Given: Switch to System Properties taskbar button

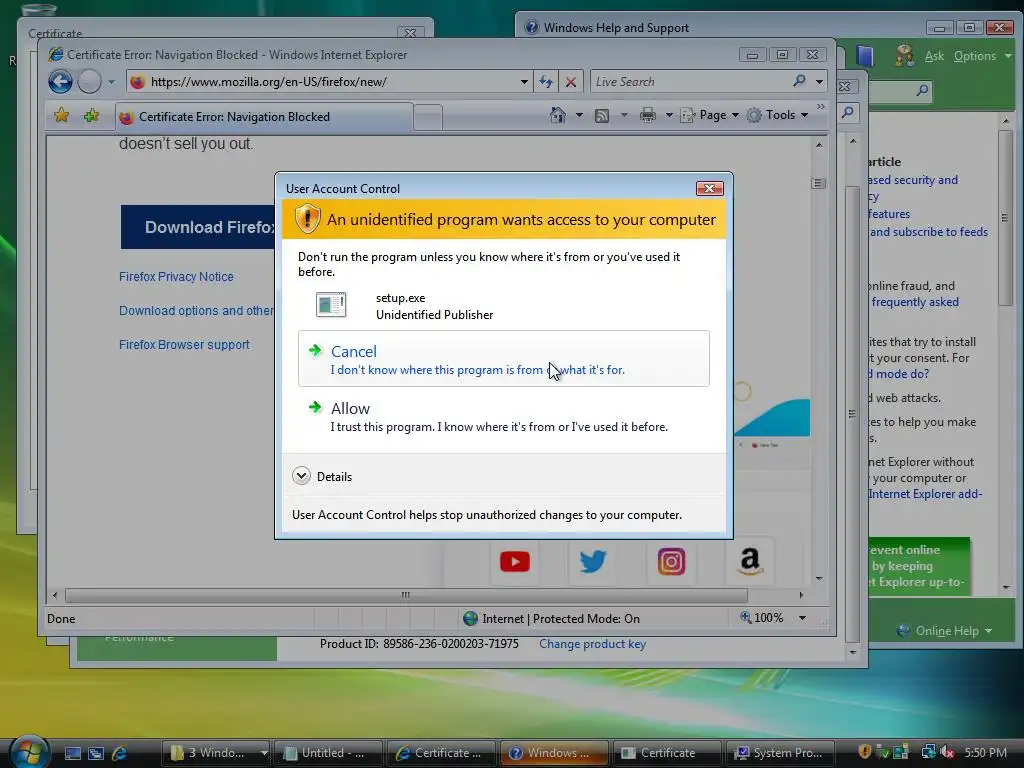Looking at the screenshot, I should 780,753.
